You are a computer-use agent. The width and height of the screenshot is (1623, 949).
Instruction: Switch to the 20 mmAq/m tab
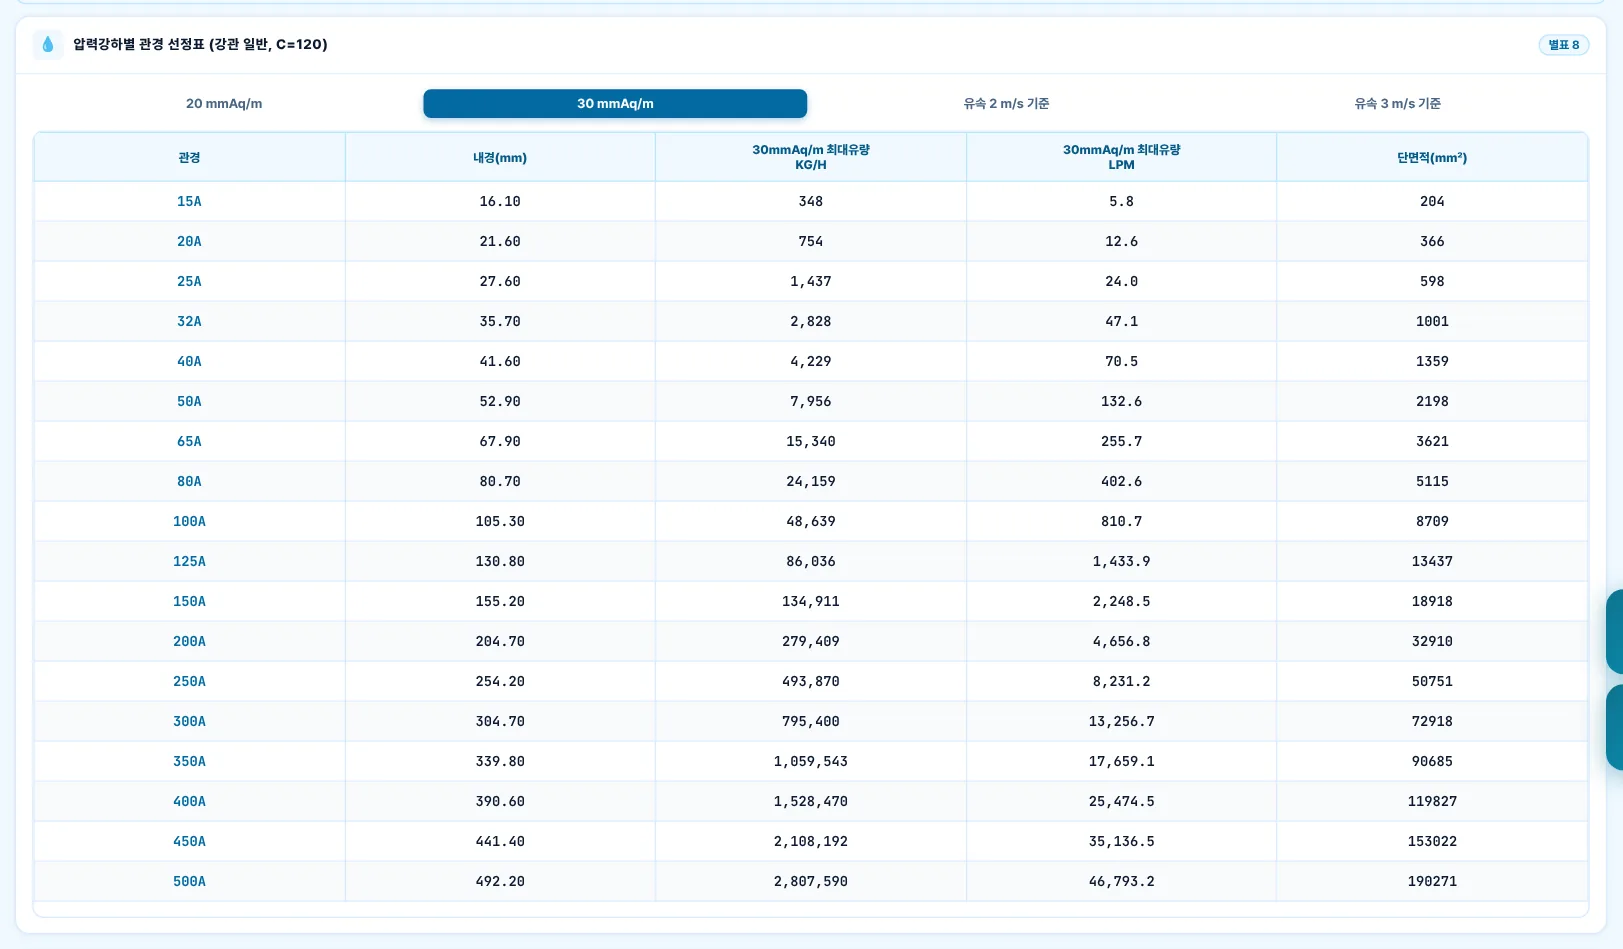[x=224, y=104]
